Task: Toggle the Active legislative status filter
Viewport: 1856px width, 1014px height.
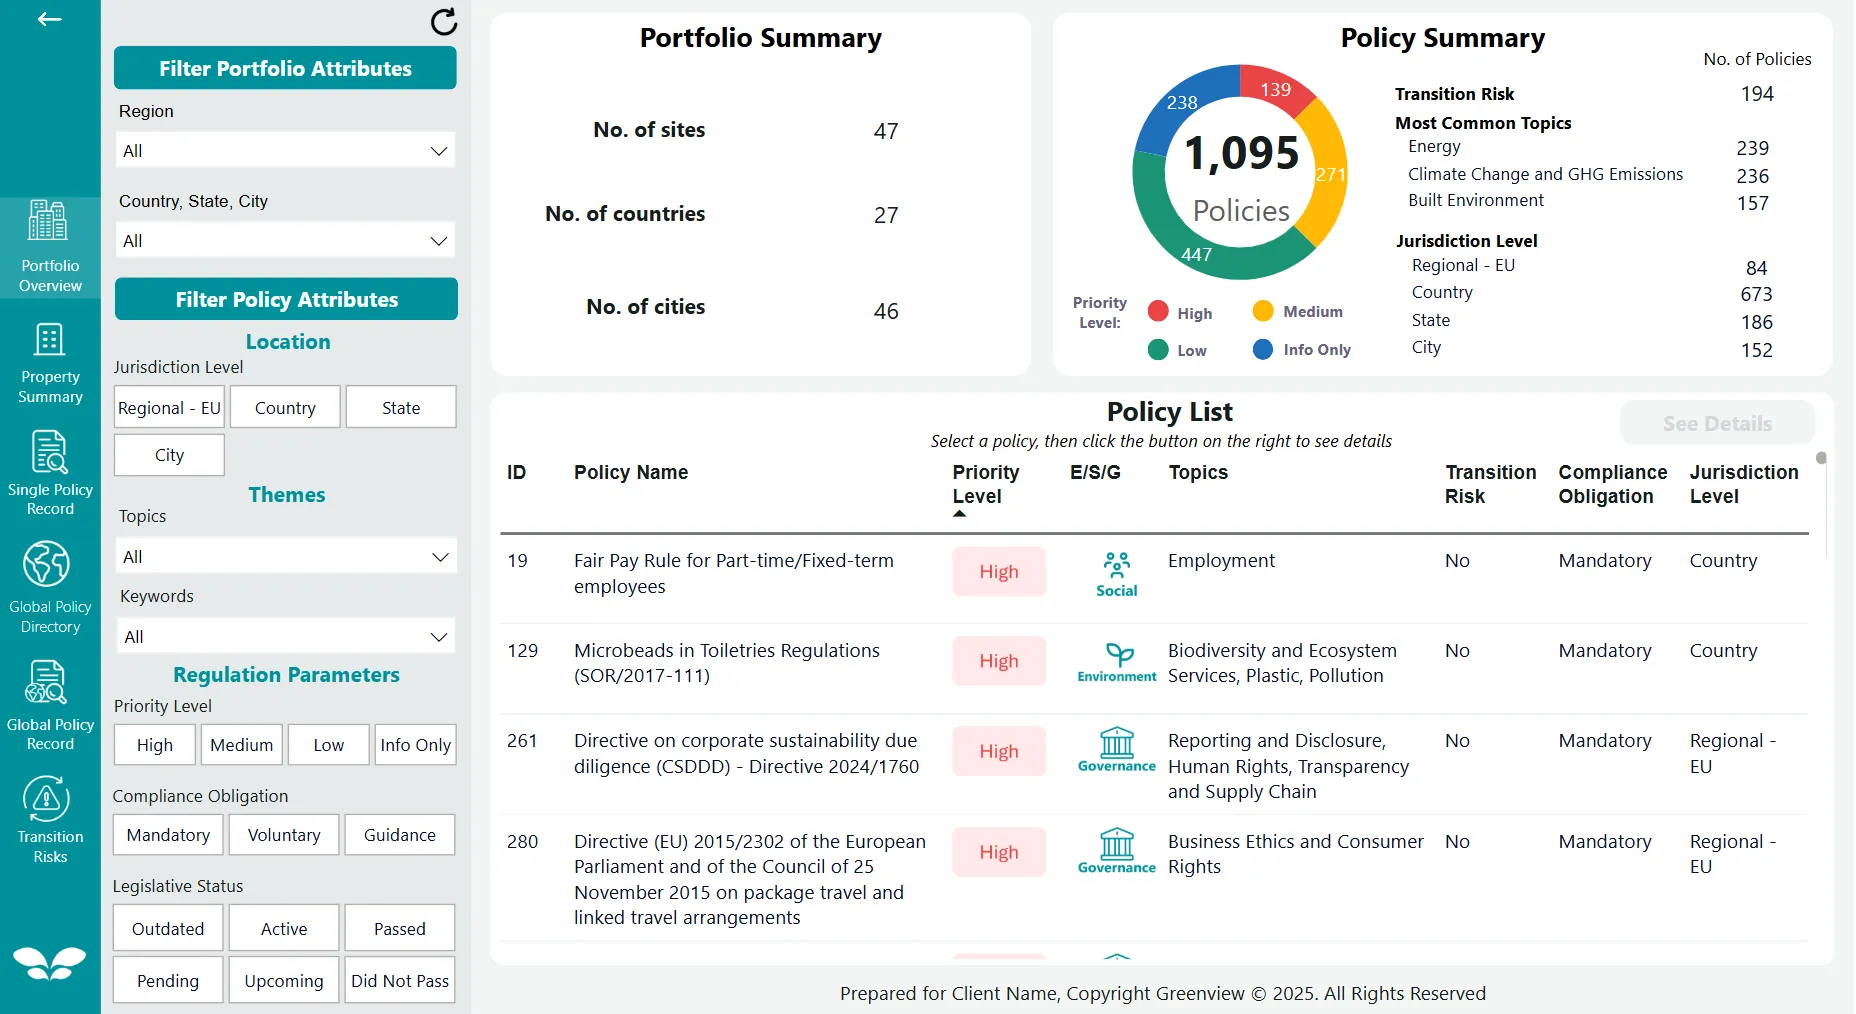Action: (x=283, y=928)
